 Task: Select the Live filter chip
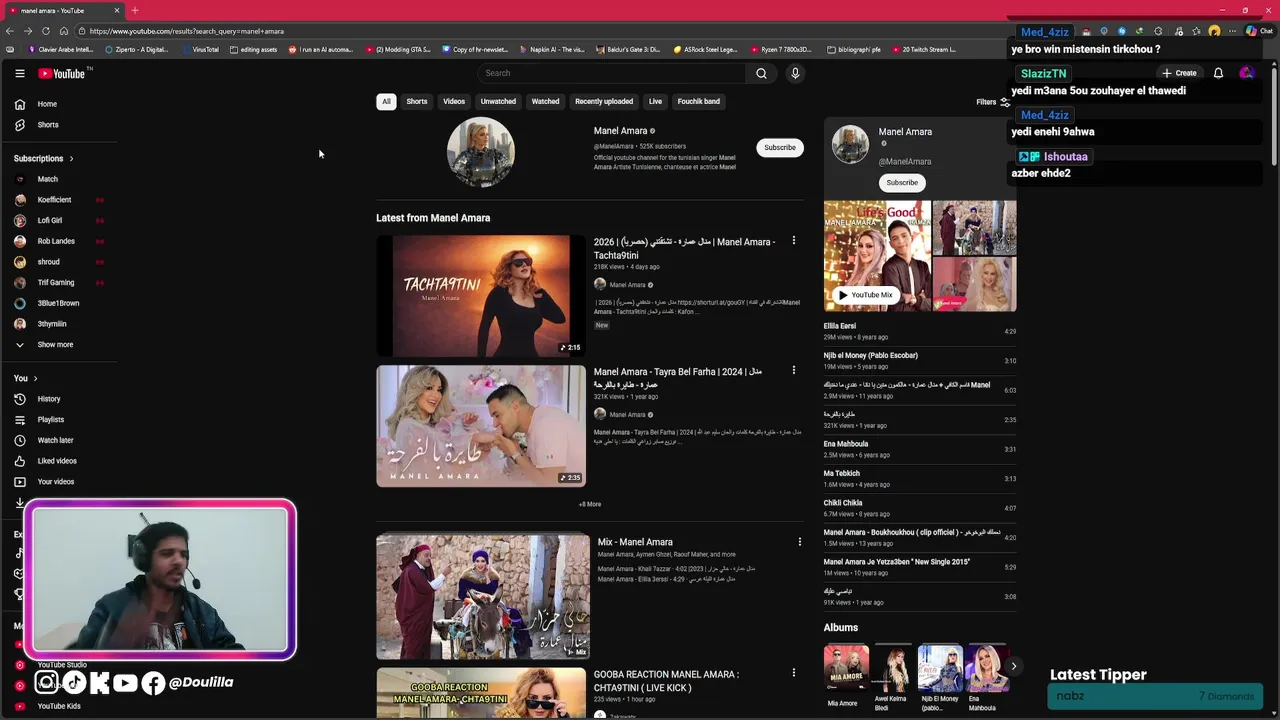click(x=655, y=101)
